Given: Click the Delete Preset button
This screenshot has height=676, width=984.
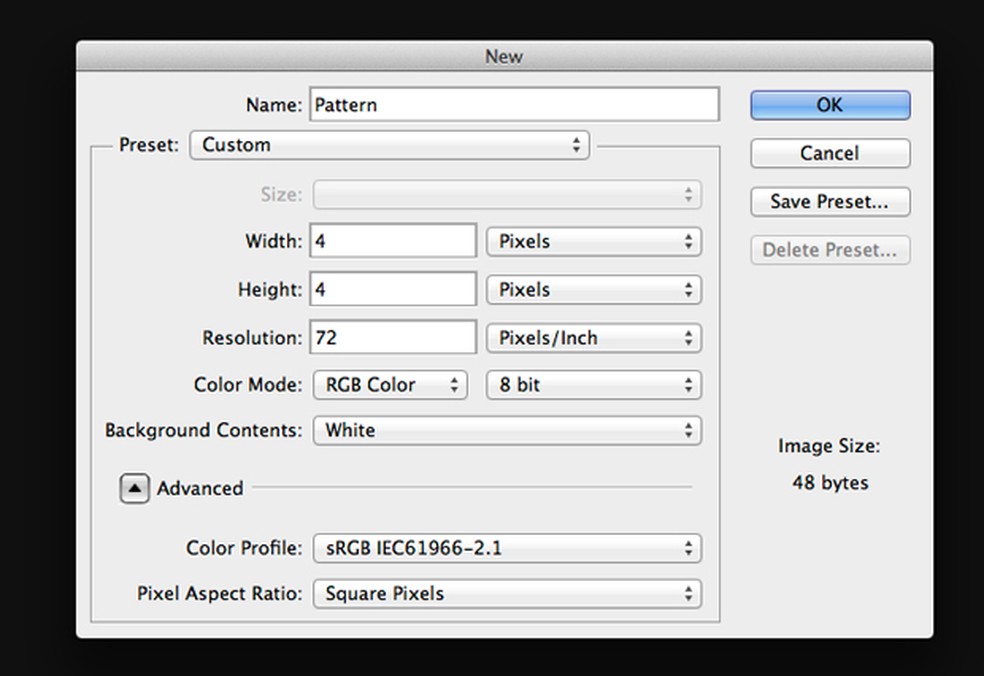Looking at the screenshot, I should (830, 250).
